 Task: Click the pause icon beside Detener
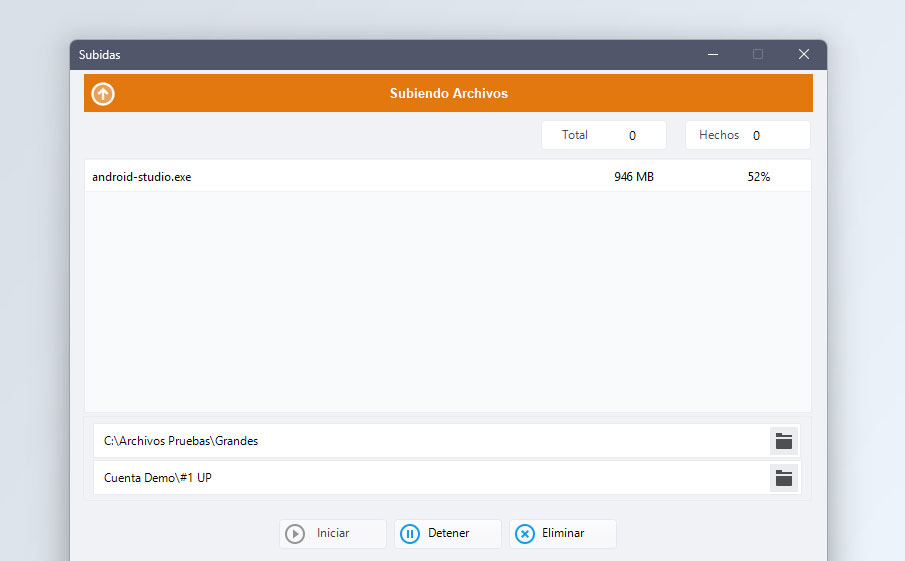point(410,534)
